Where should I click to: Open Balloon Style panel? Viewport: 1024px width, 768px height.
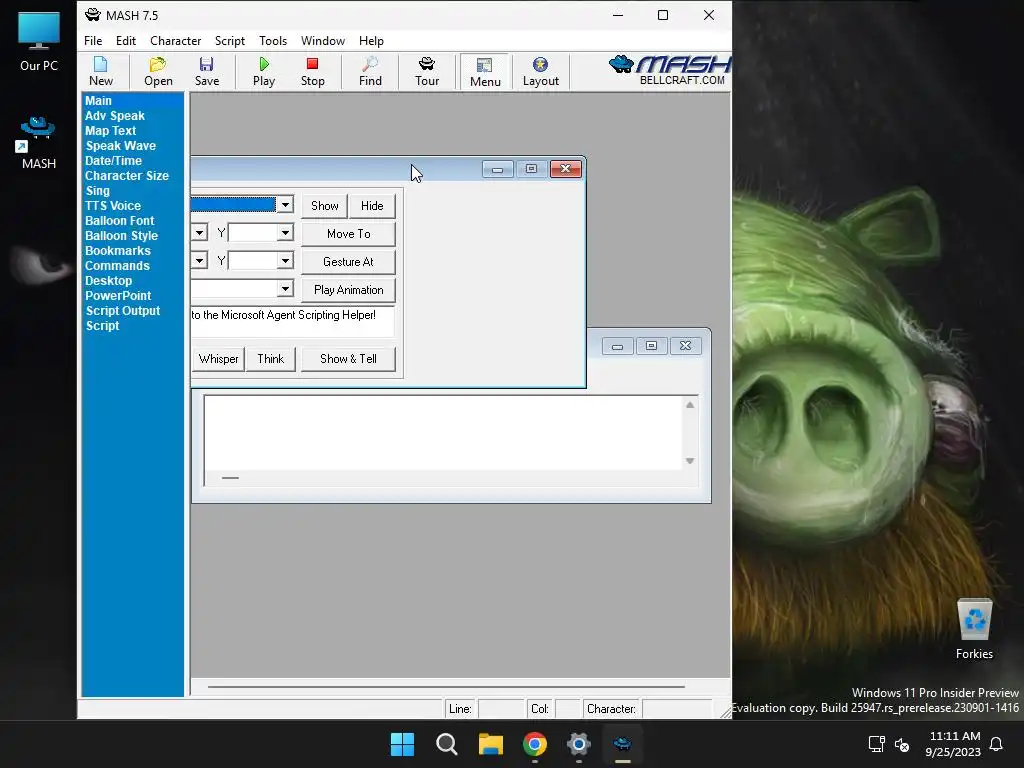click(x=121, y=236)
